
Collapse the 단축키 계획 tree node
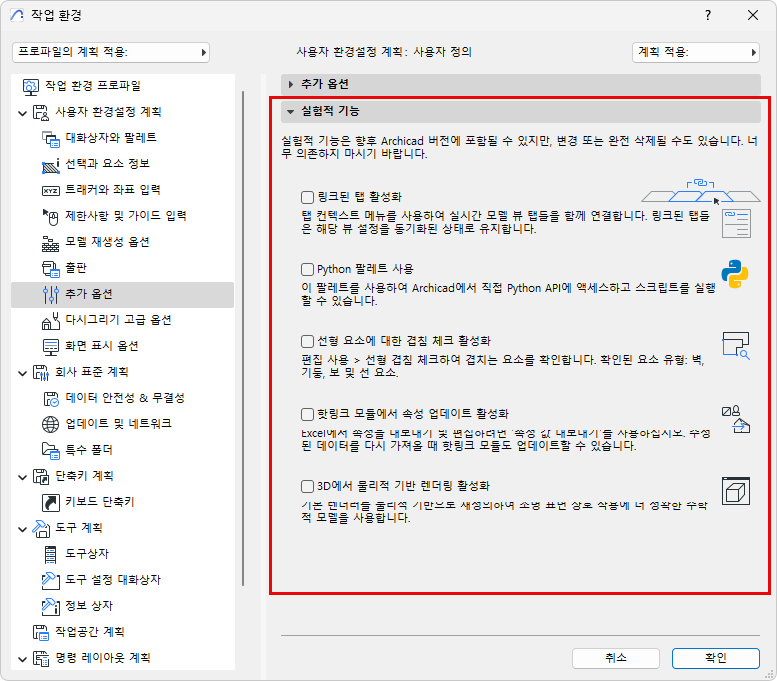(22, 477)
